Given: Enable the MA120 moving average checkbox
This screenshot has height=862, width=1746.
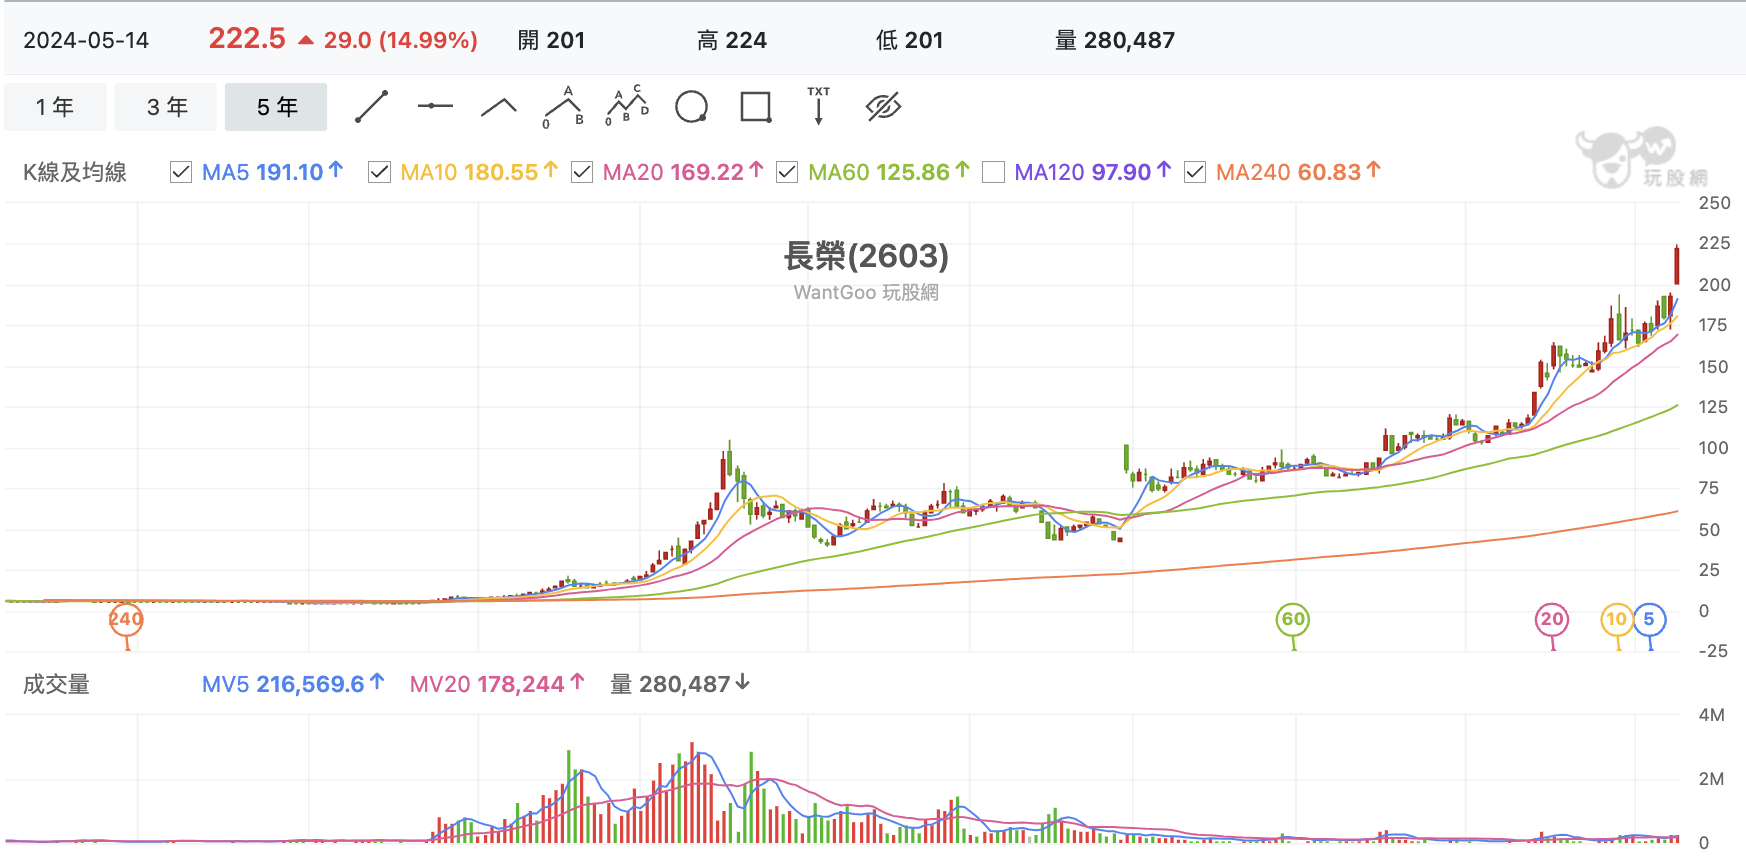Looking at the screenshot, I should (x=993, y=172).
